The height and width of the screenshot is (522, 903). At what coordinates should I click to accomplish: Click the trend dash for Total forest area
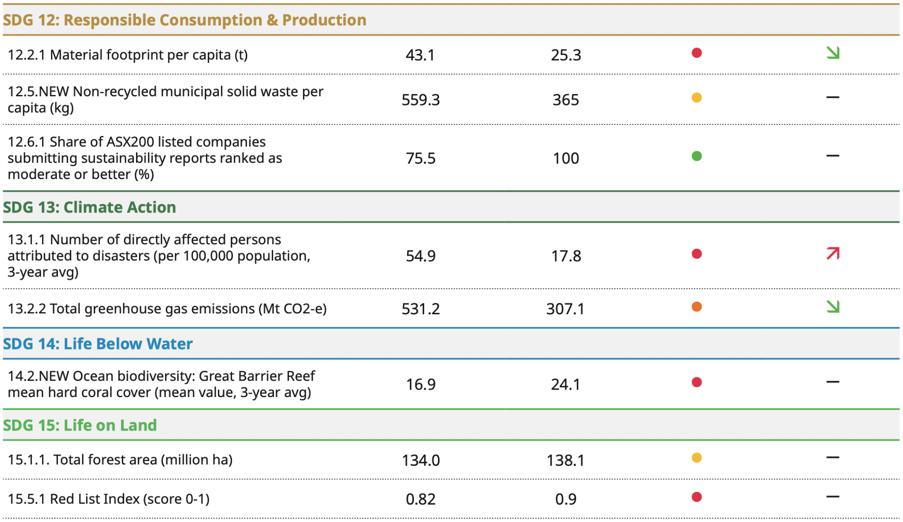[x=832, y=458]
